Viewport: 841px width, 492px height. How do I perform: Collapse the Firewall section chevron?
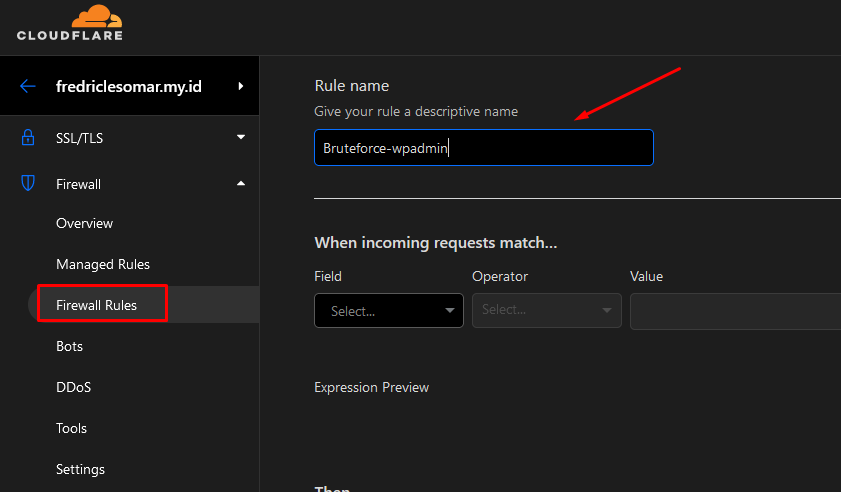coord(241,184)
